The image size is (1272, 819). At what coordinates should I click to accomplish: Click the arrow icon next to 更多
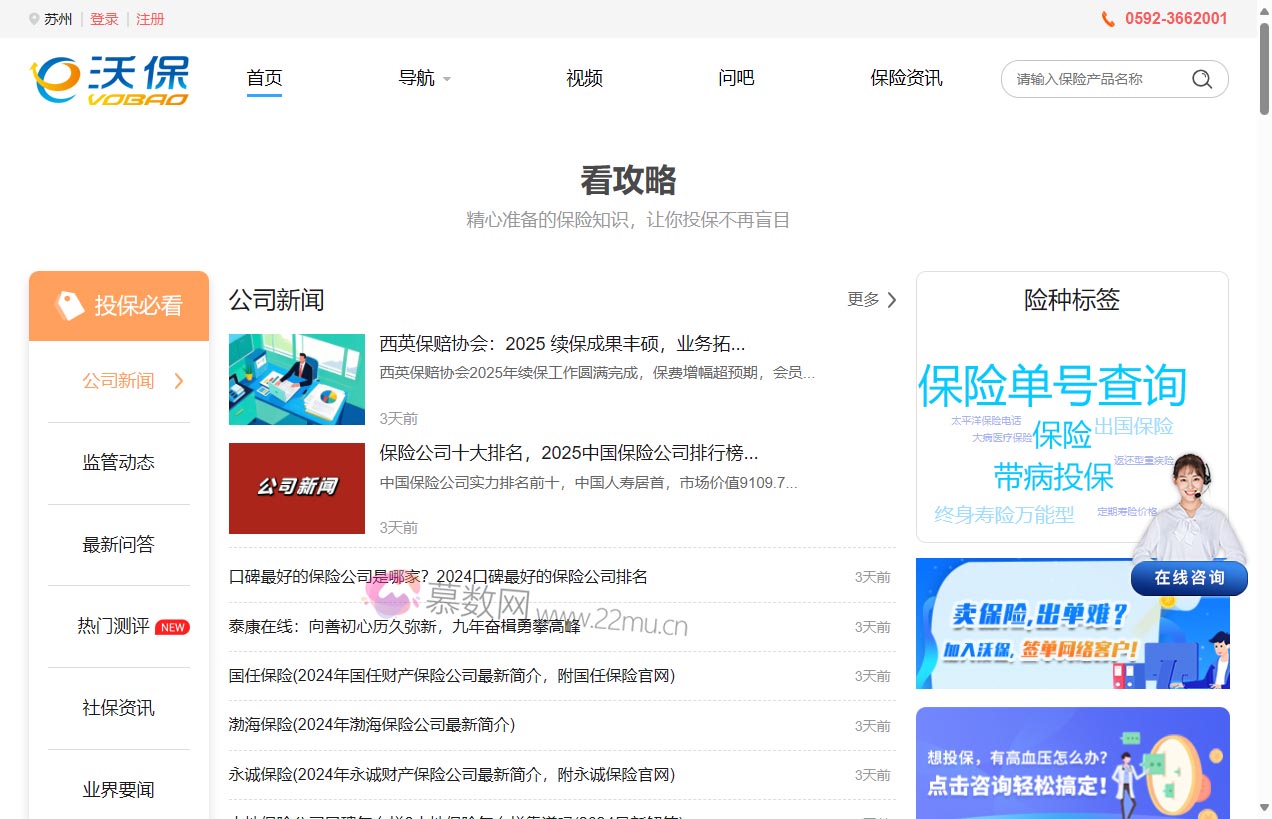pos(891,299)
